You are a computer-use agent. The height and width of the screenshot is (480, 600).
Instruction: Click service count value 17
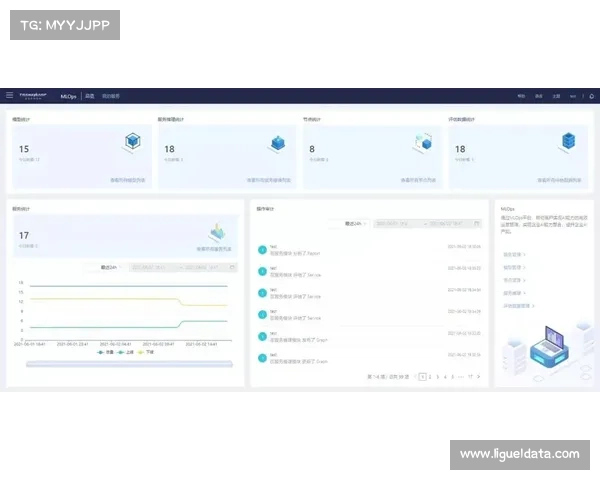[x=24, y=235]
